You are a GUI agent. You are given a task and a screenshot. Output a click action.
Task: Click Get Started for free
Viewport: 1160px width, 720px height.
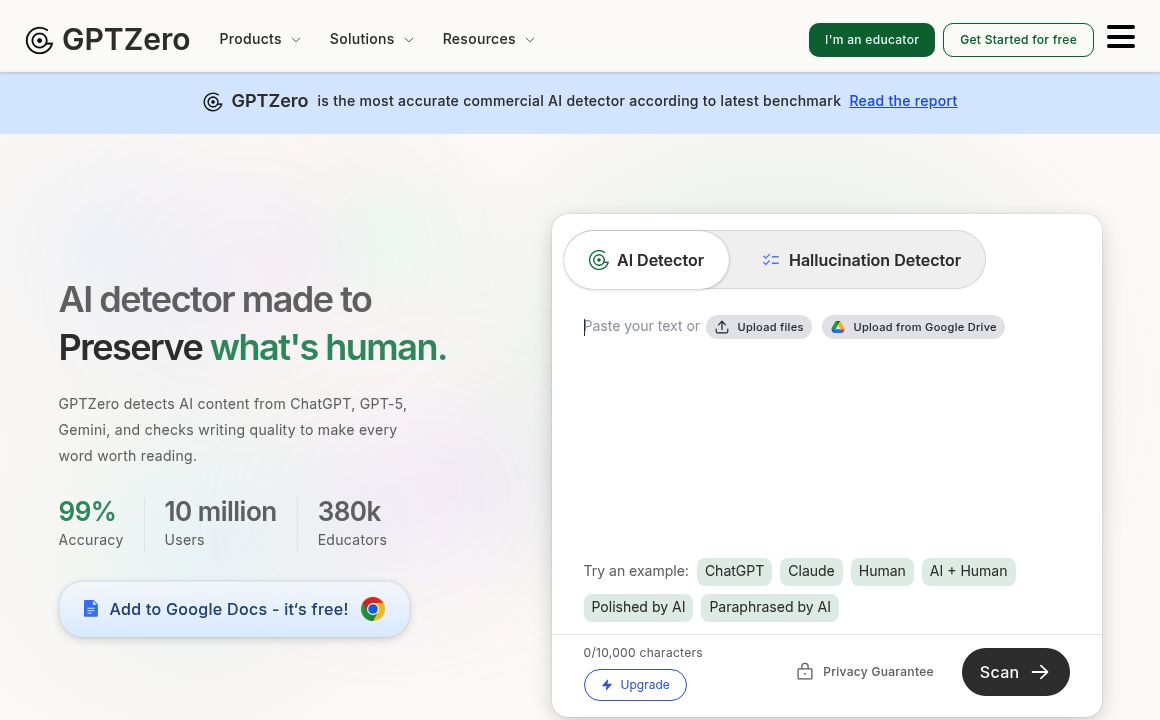tap(1018, 40)
